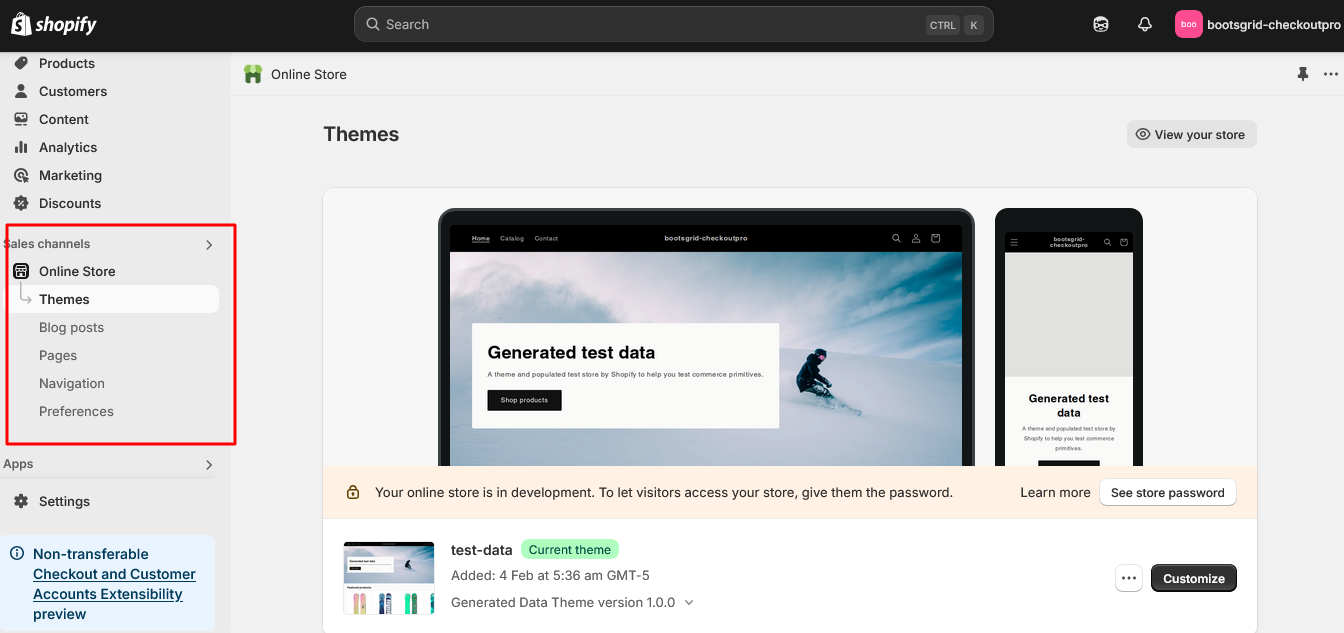Expand the Sales channels chevron
This screenshot has width=1344, height=633.
pyautogui.click(x=209, y=245)
